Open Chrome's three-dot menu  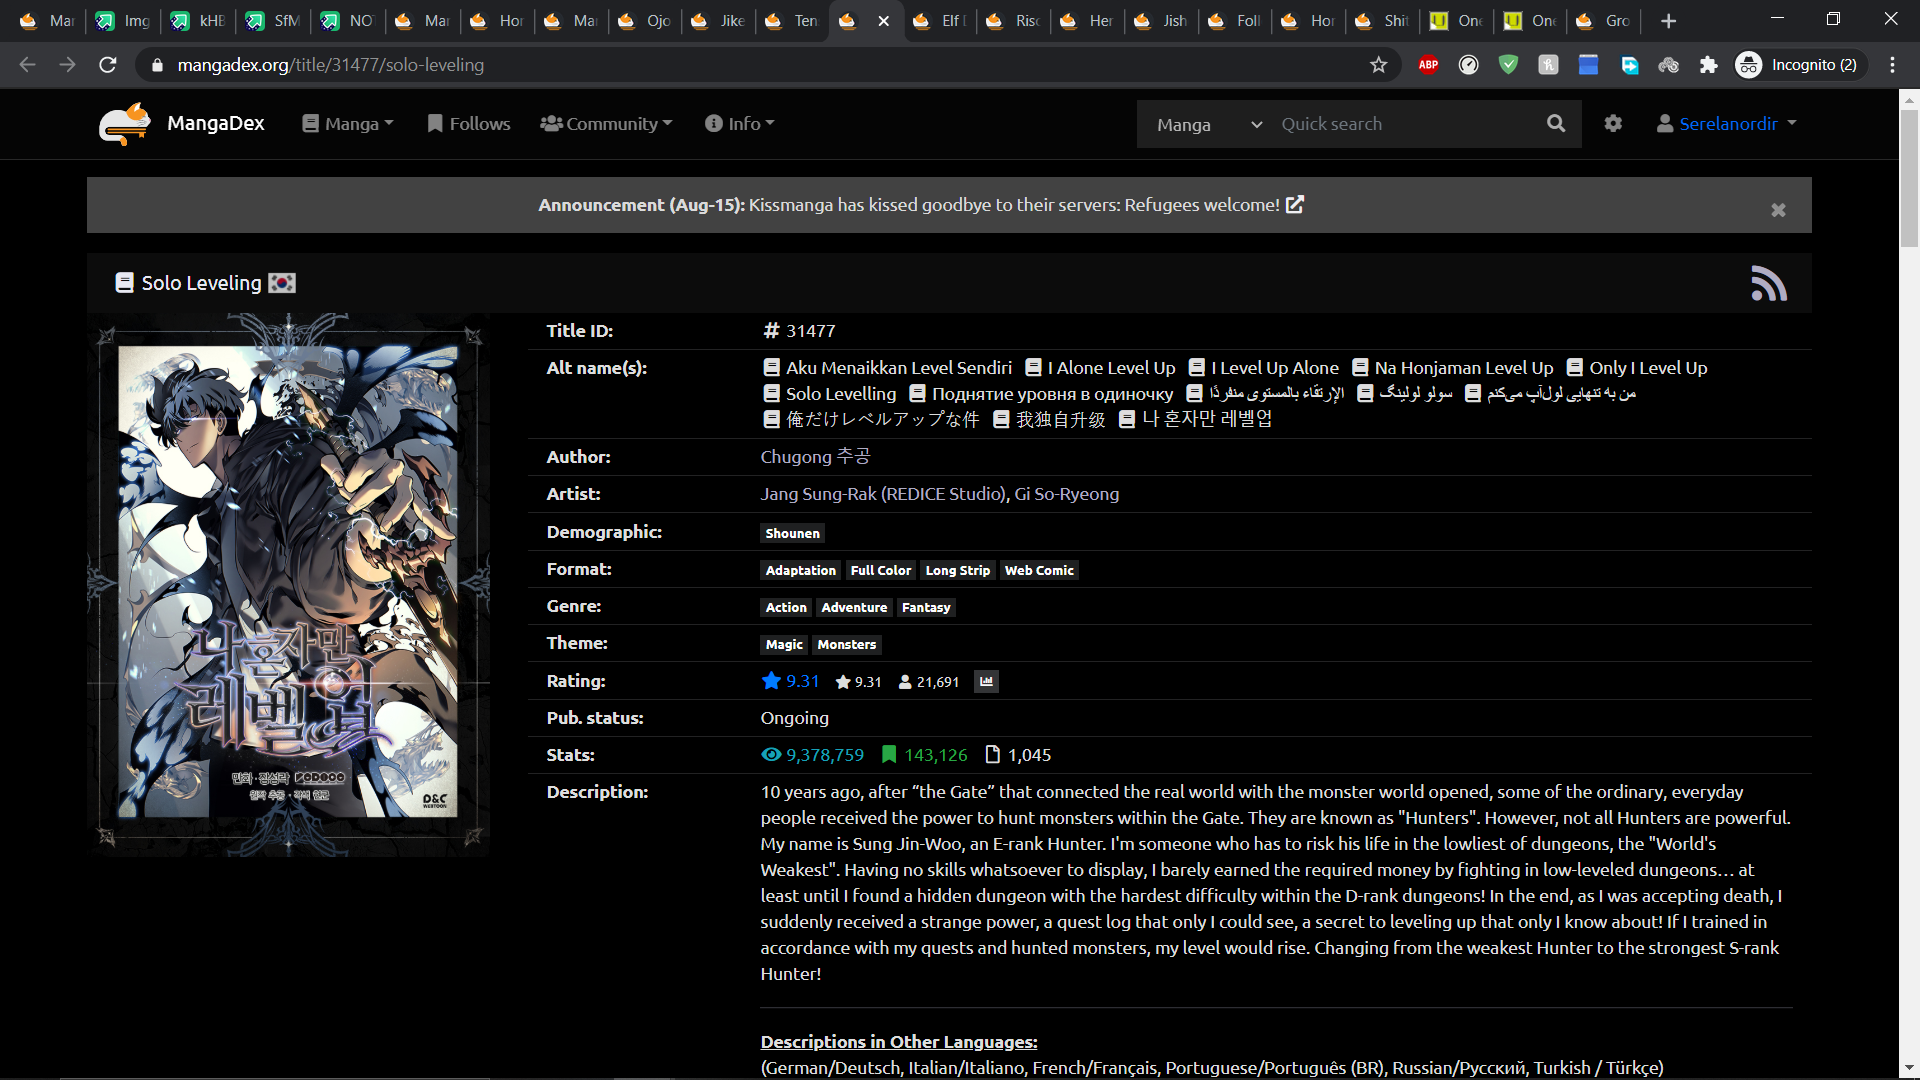click(1892, 65)
